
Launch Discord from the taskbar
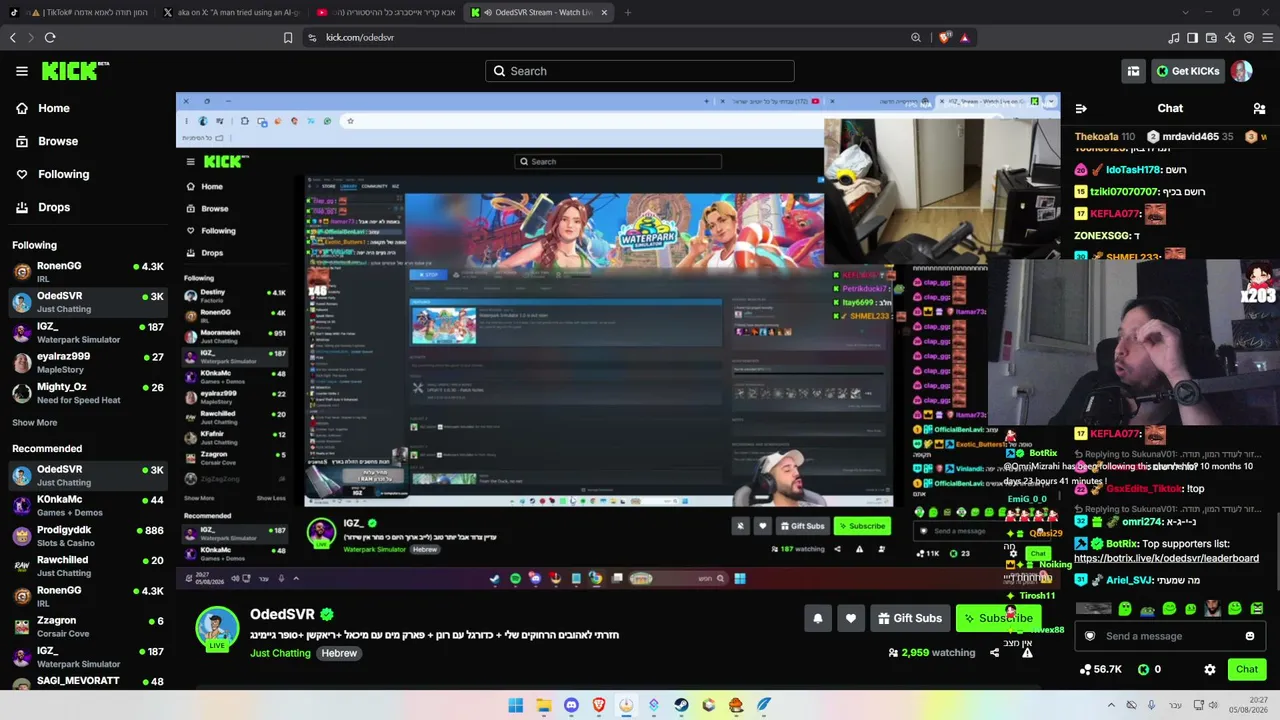point(571,705)
